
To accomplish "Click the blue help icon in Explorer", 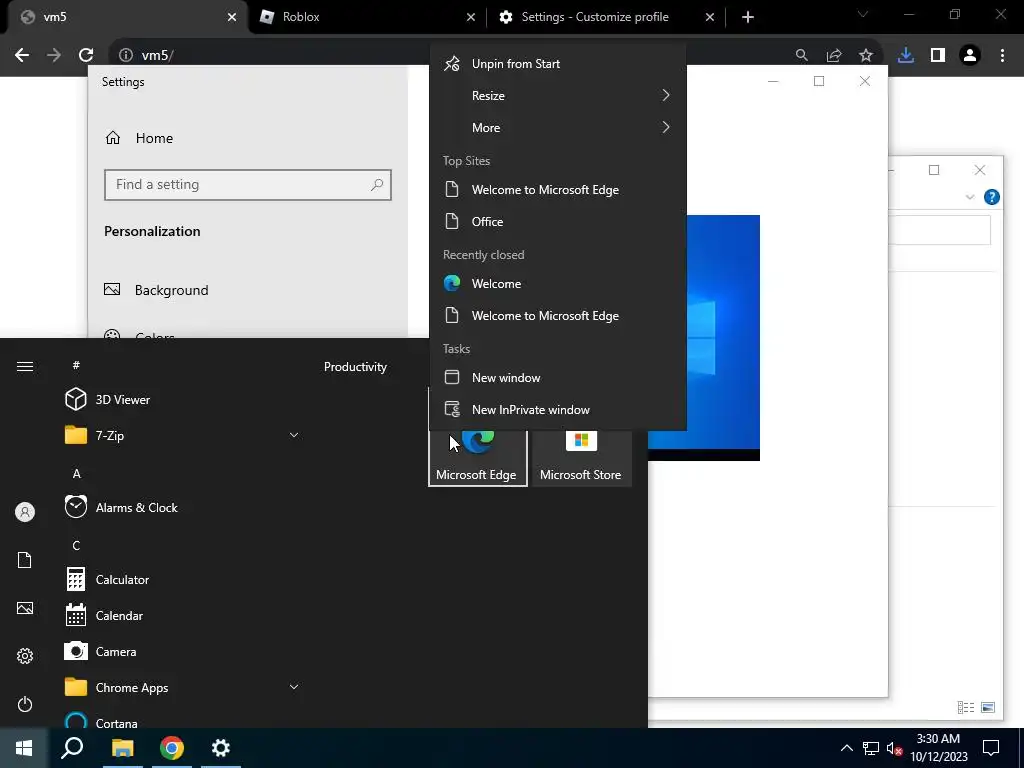I will [x=991, y=197].
